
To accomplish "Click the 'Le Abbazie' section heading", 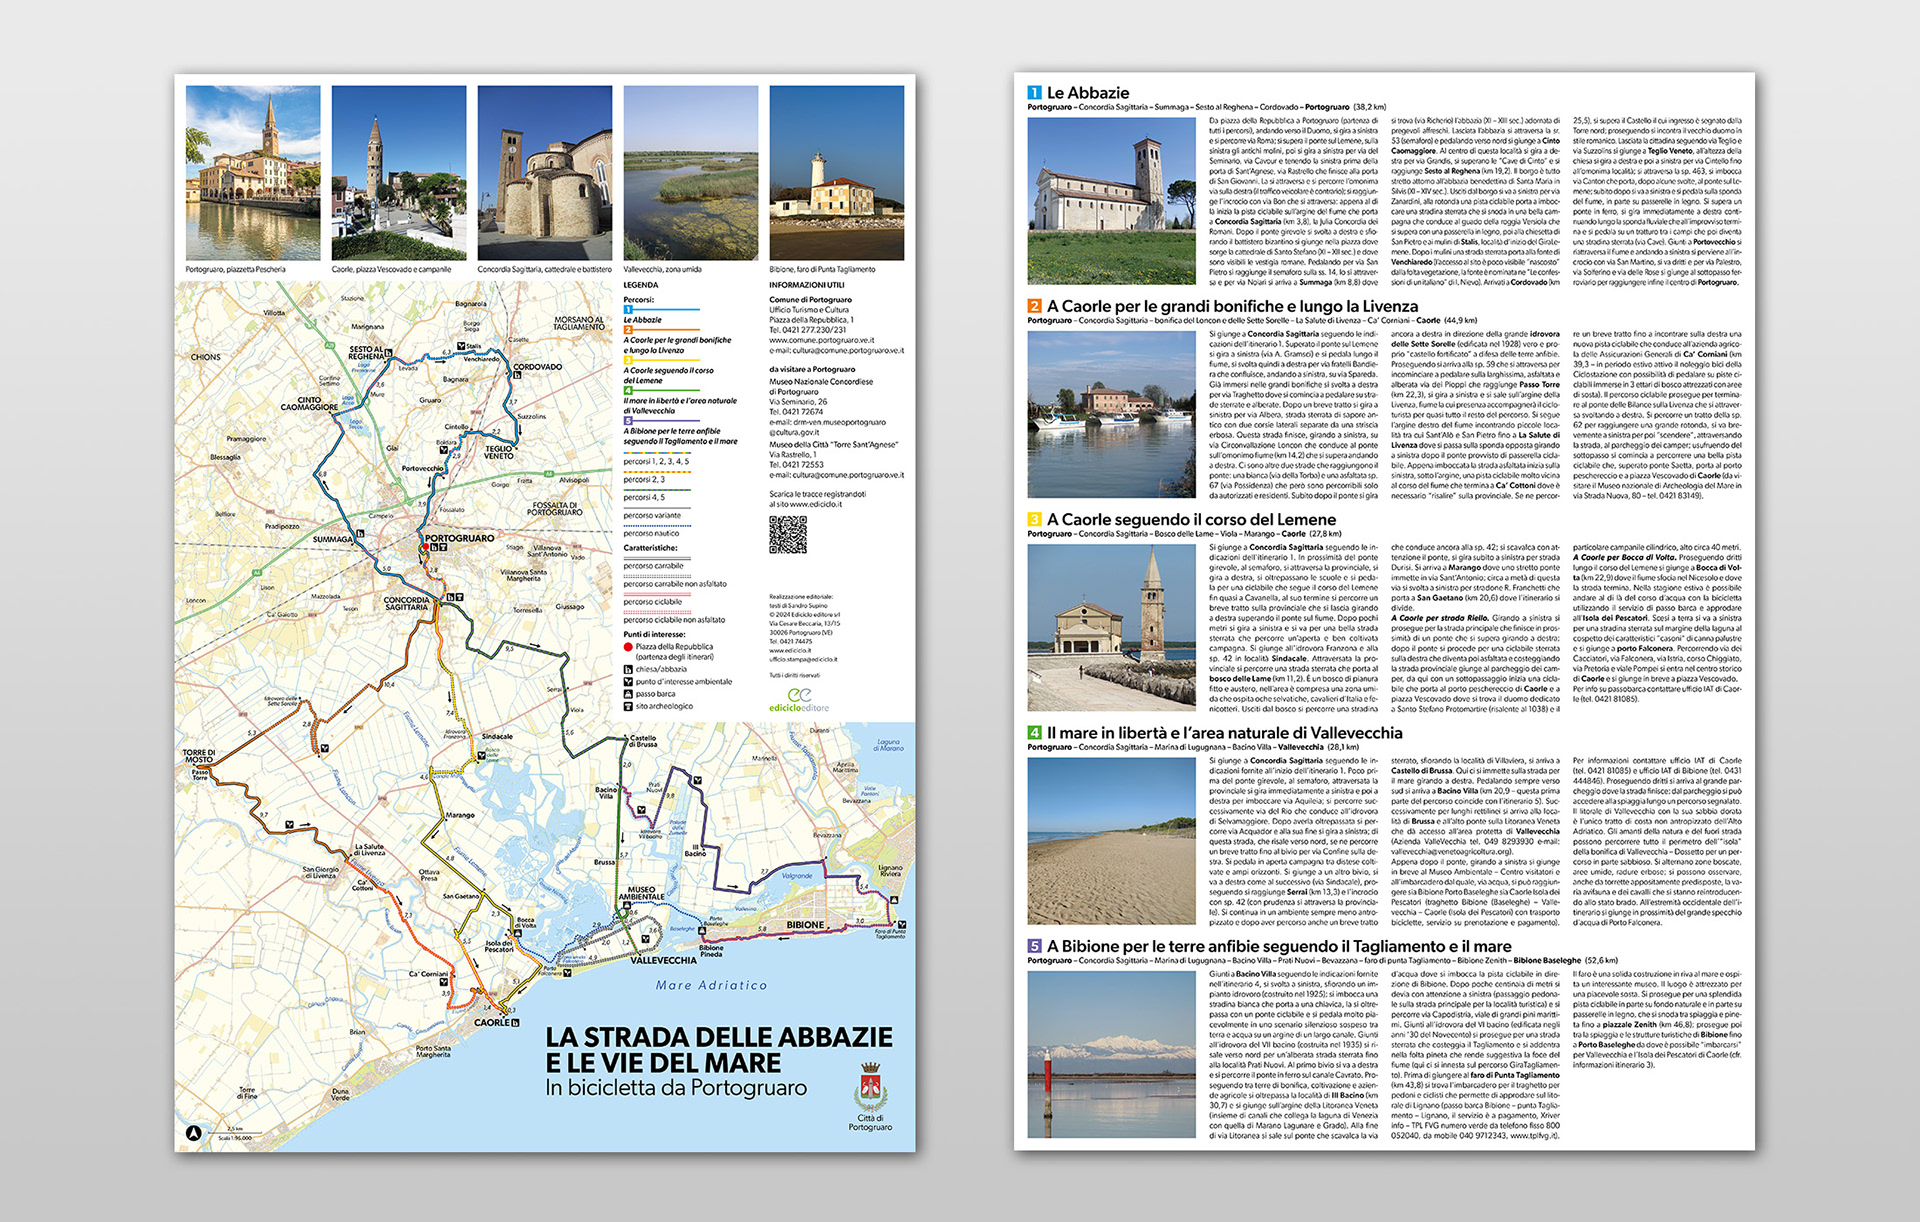I will pos(1088,93).
